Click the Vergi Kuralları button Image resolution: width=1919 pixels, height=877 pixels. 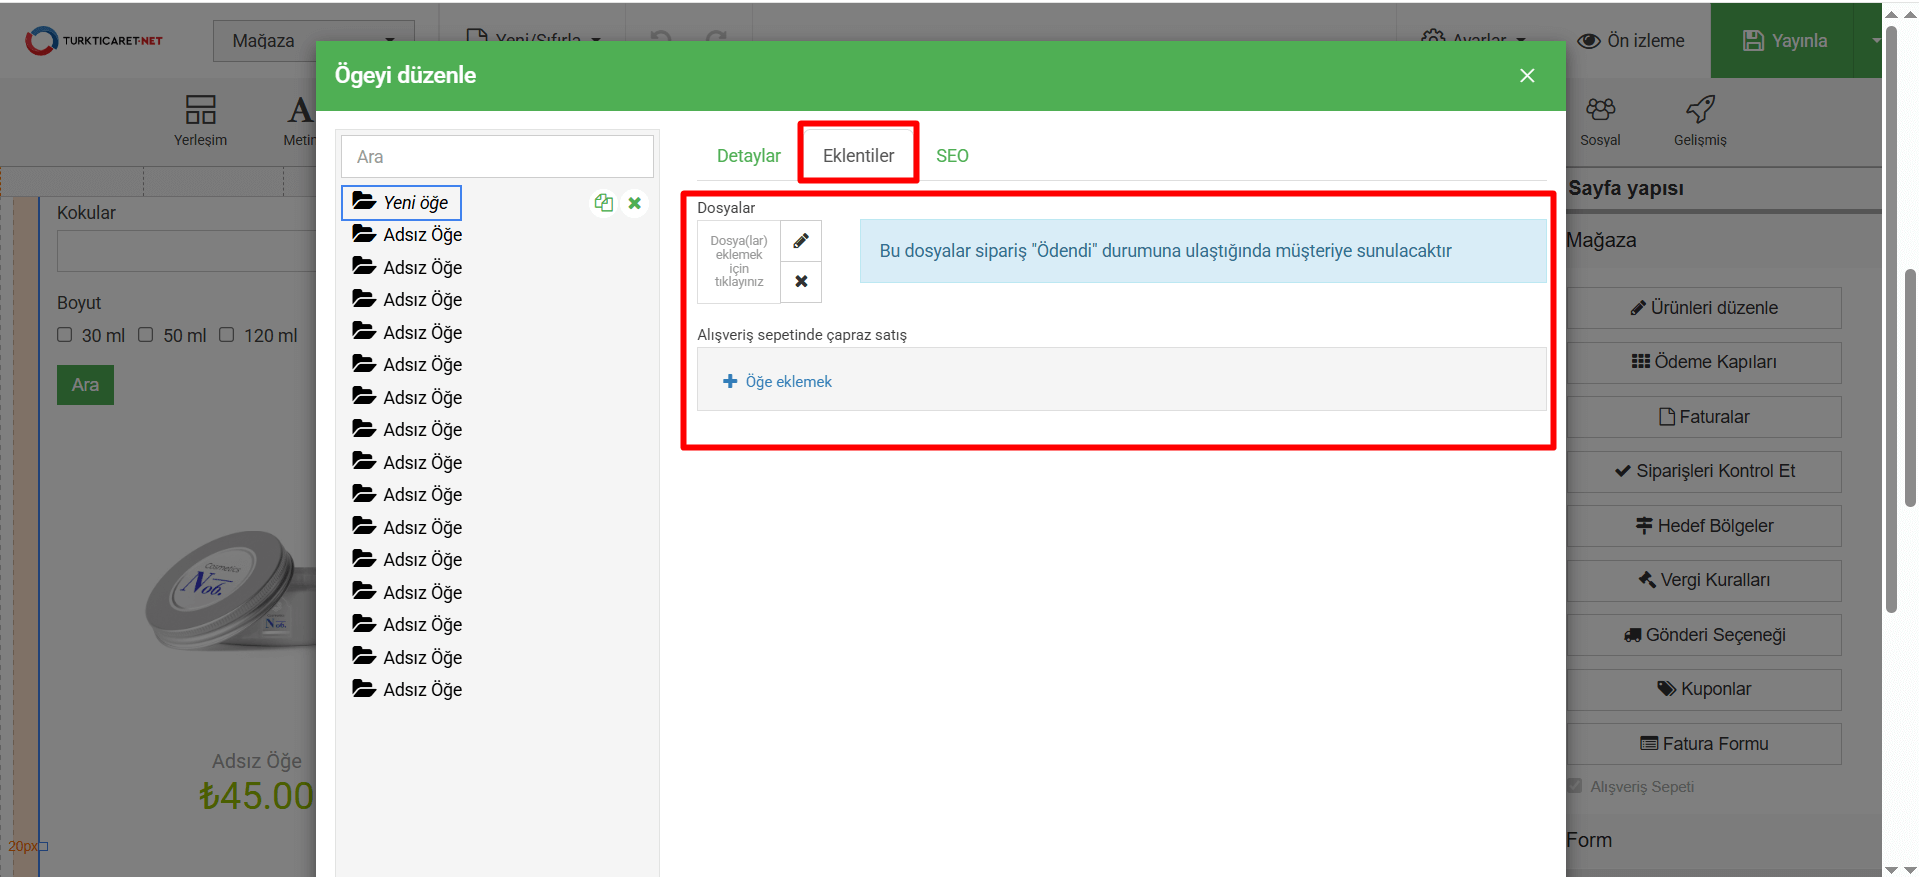1704,580
